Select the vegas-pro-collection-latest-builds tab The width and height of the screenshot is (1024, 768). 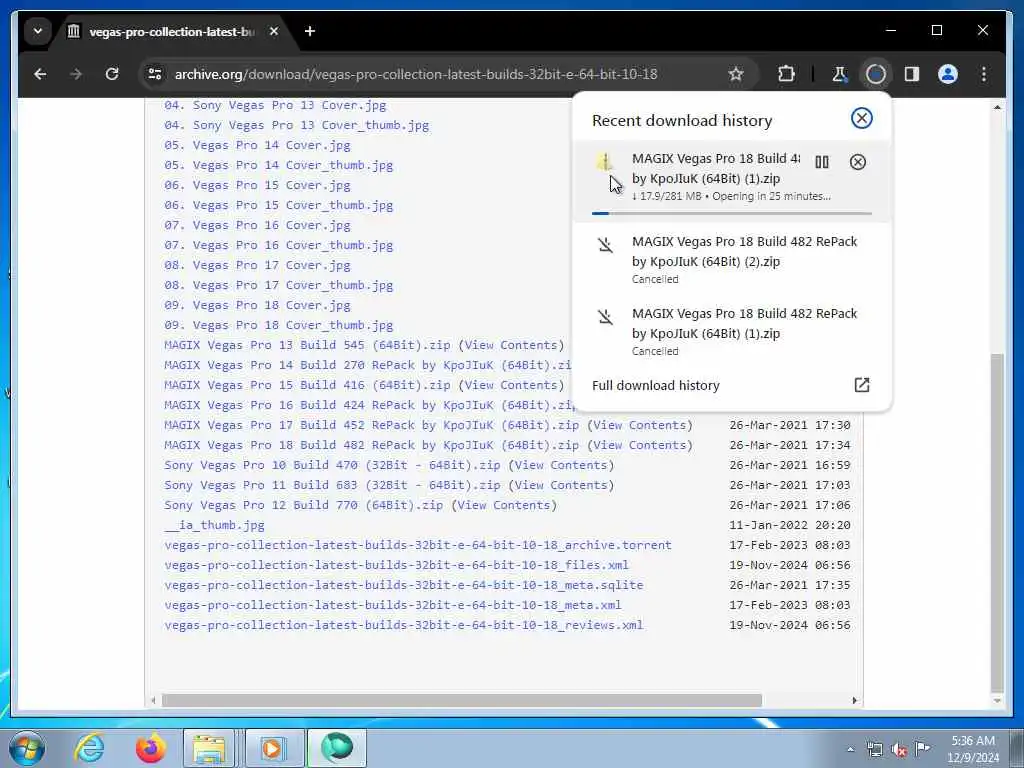point(171,31)
